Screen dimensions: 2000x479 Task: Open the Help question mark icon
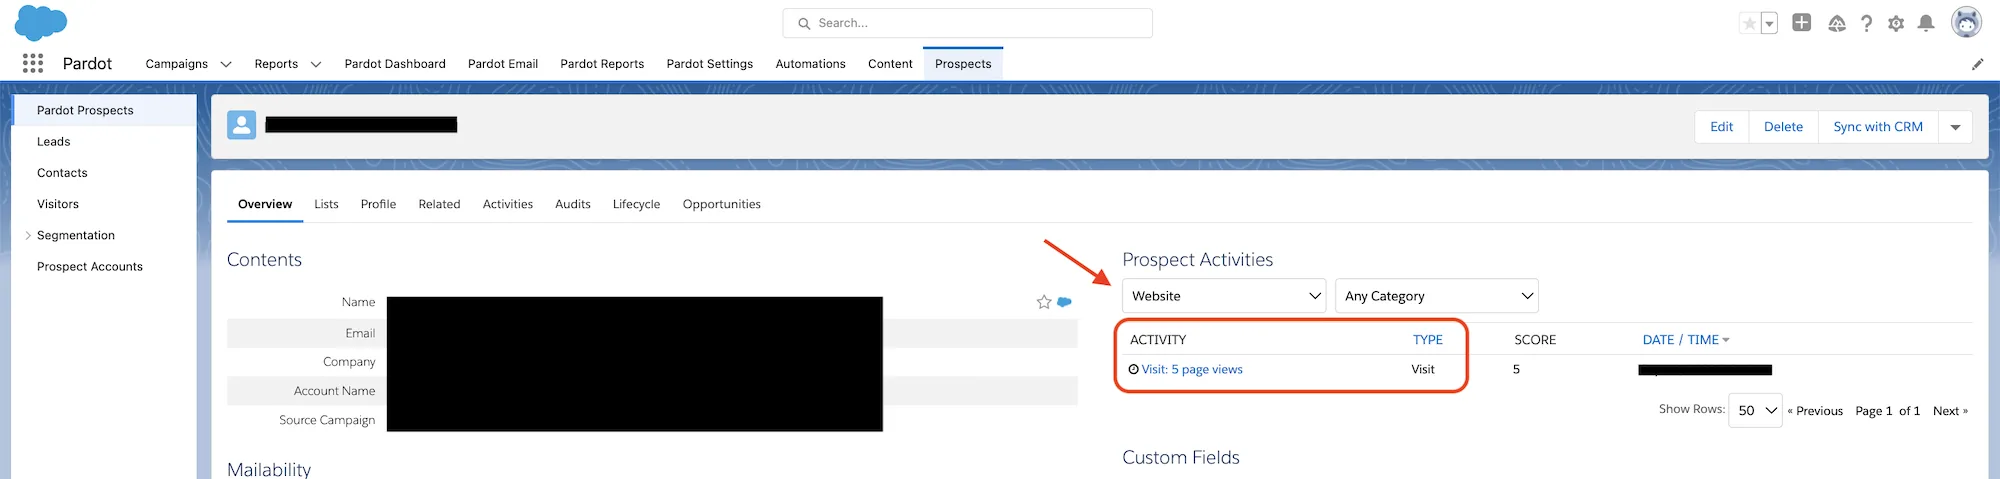pos(1866,23)
